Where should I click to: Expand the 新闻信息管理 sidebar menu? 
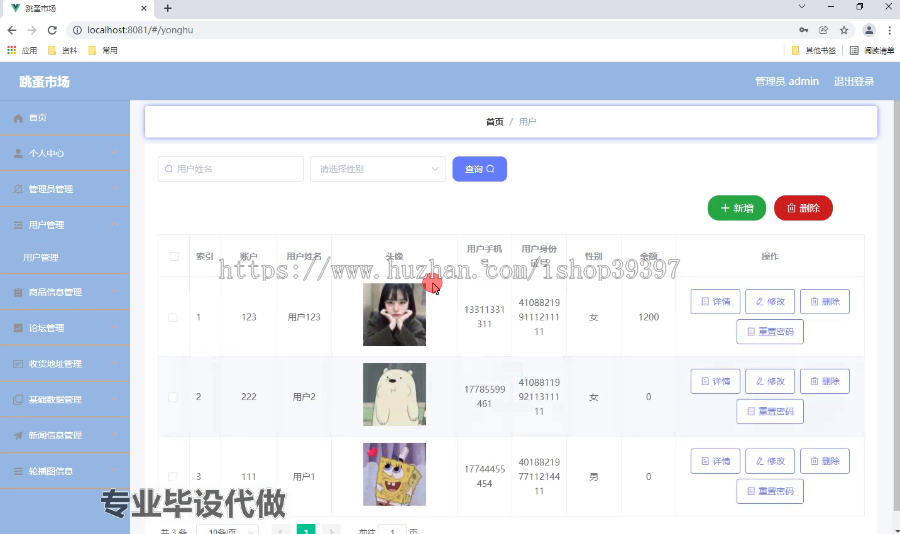pos(65,435)
